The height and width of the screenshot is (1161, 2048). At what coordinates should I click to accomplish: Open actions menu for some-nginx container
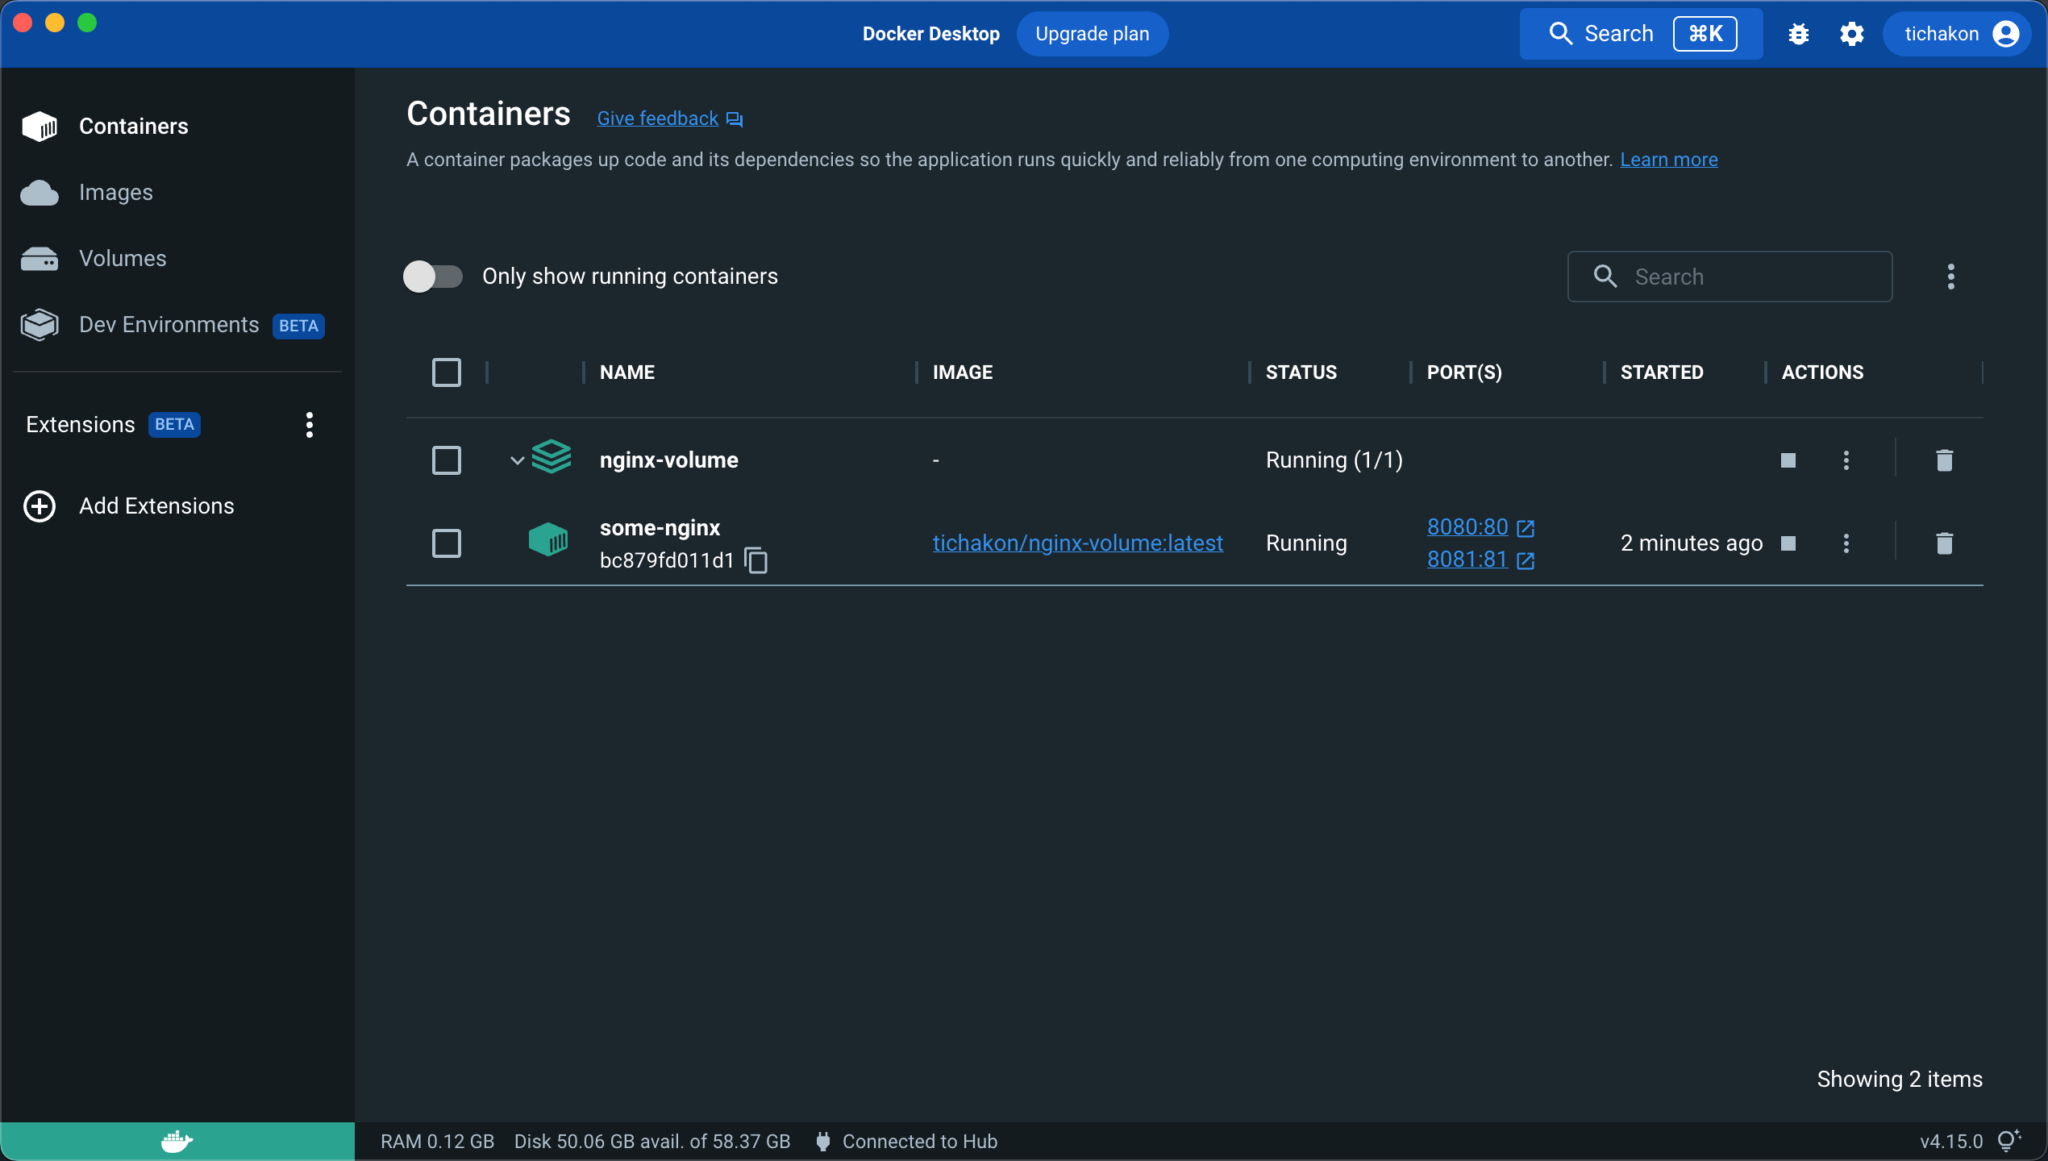tap(1845, 543)
